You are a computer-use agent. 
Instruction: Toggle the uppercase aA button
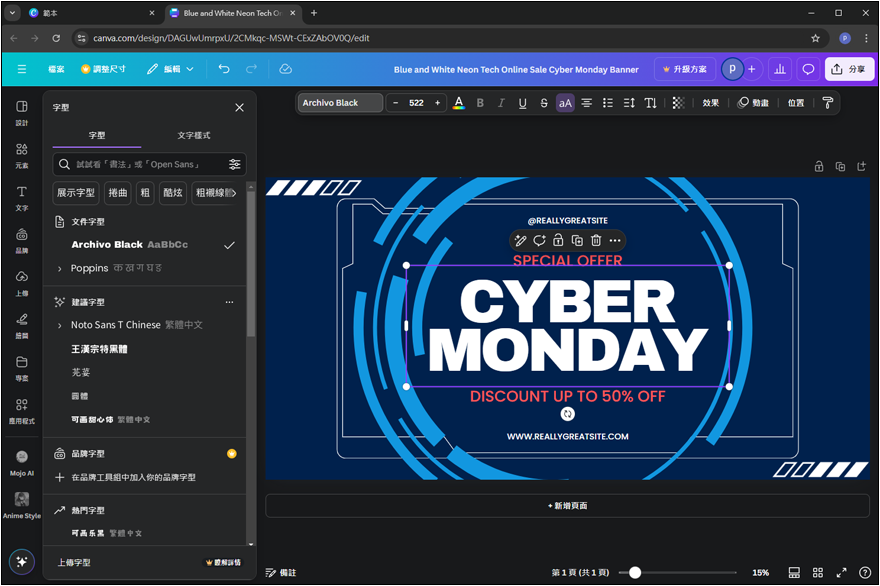565,103
